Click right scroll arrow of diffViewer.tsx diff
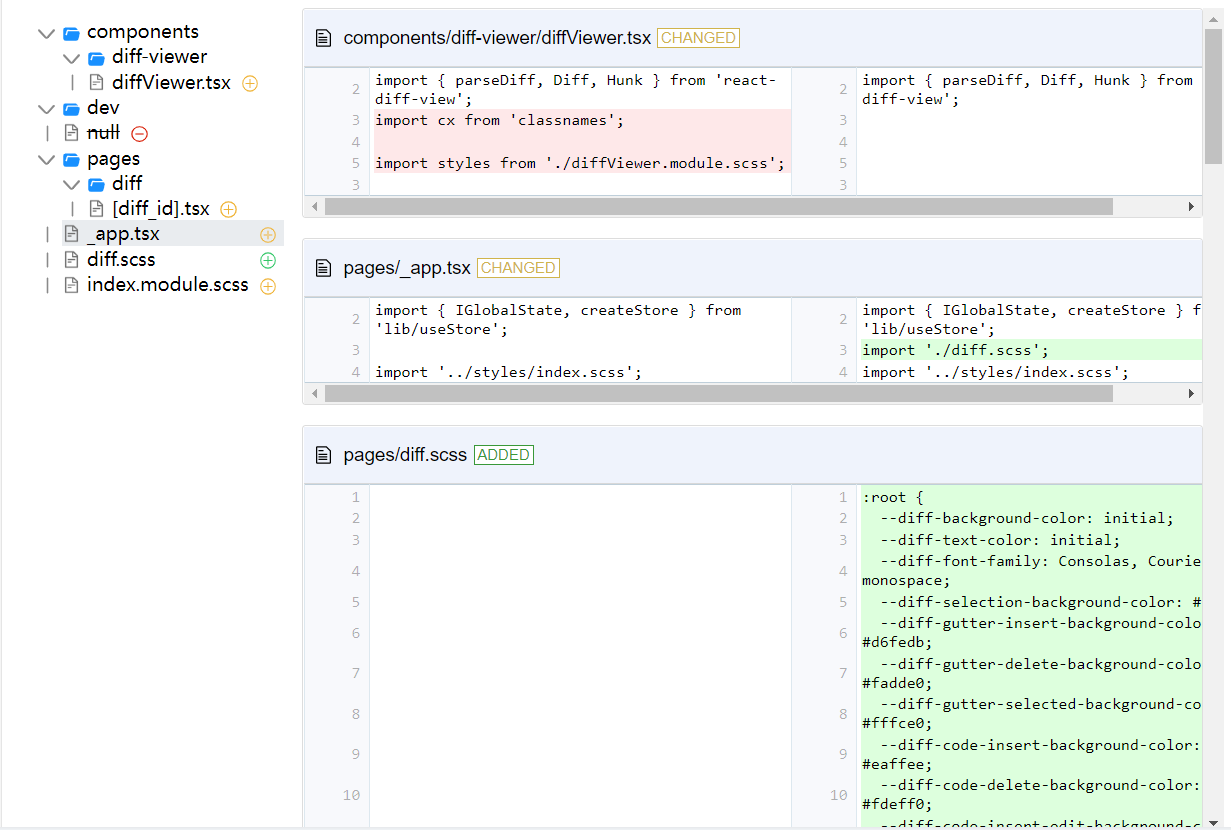This screenshot has width=1231, height=830. point(1191,206)
